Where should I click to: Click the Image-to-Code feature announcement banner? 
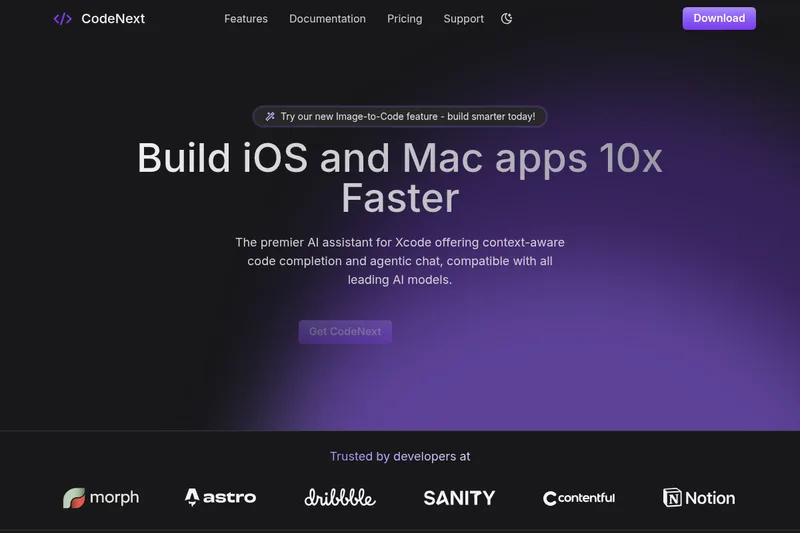400,116
